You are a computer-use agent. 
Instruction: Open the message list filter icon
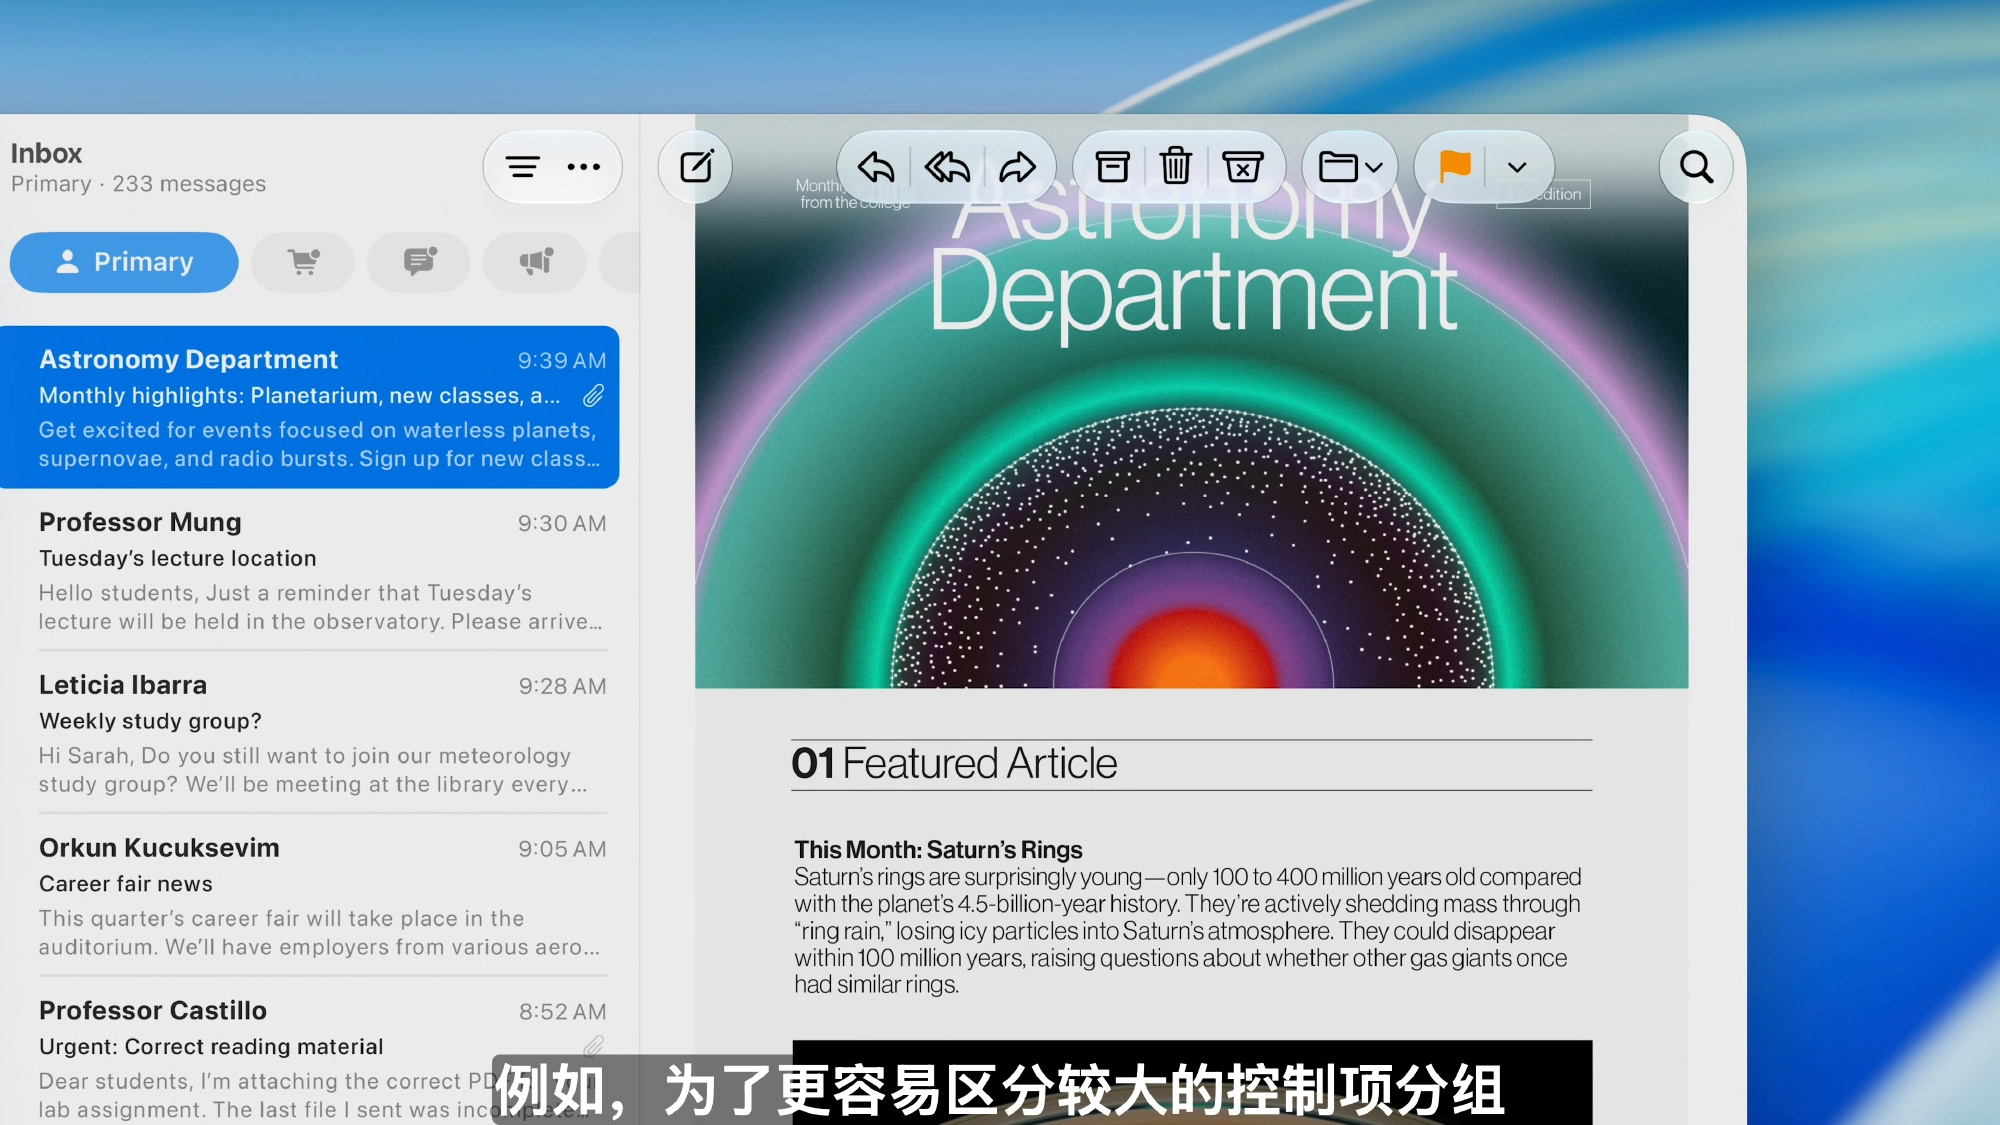(x=522, y=167)
